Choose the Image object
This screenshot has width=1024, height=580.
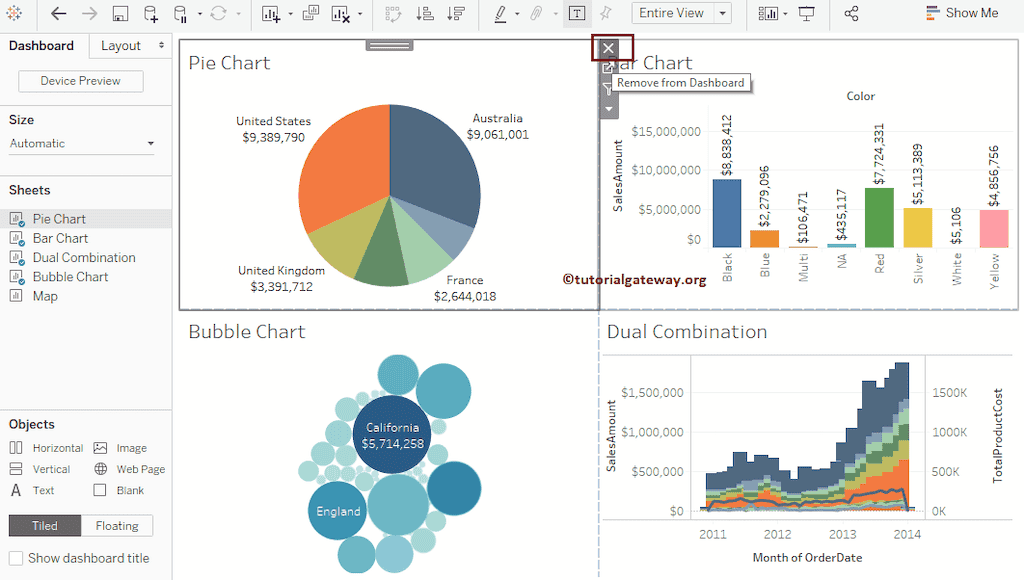click(x=120, y=448)
